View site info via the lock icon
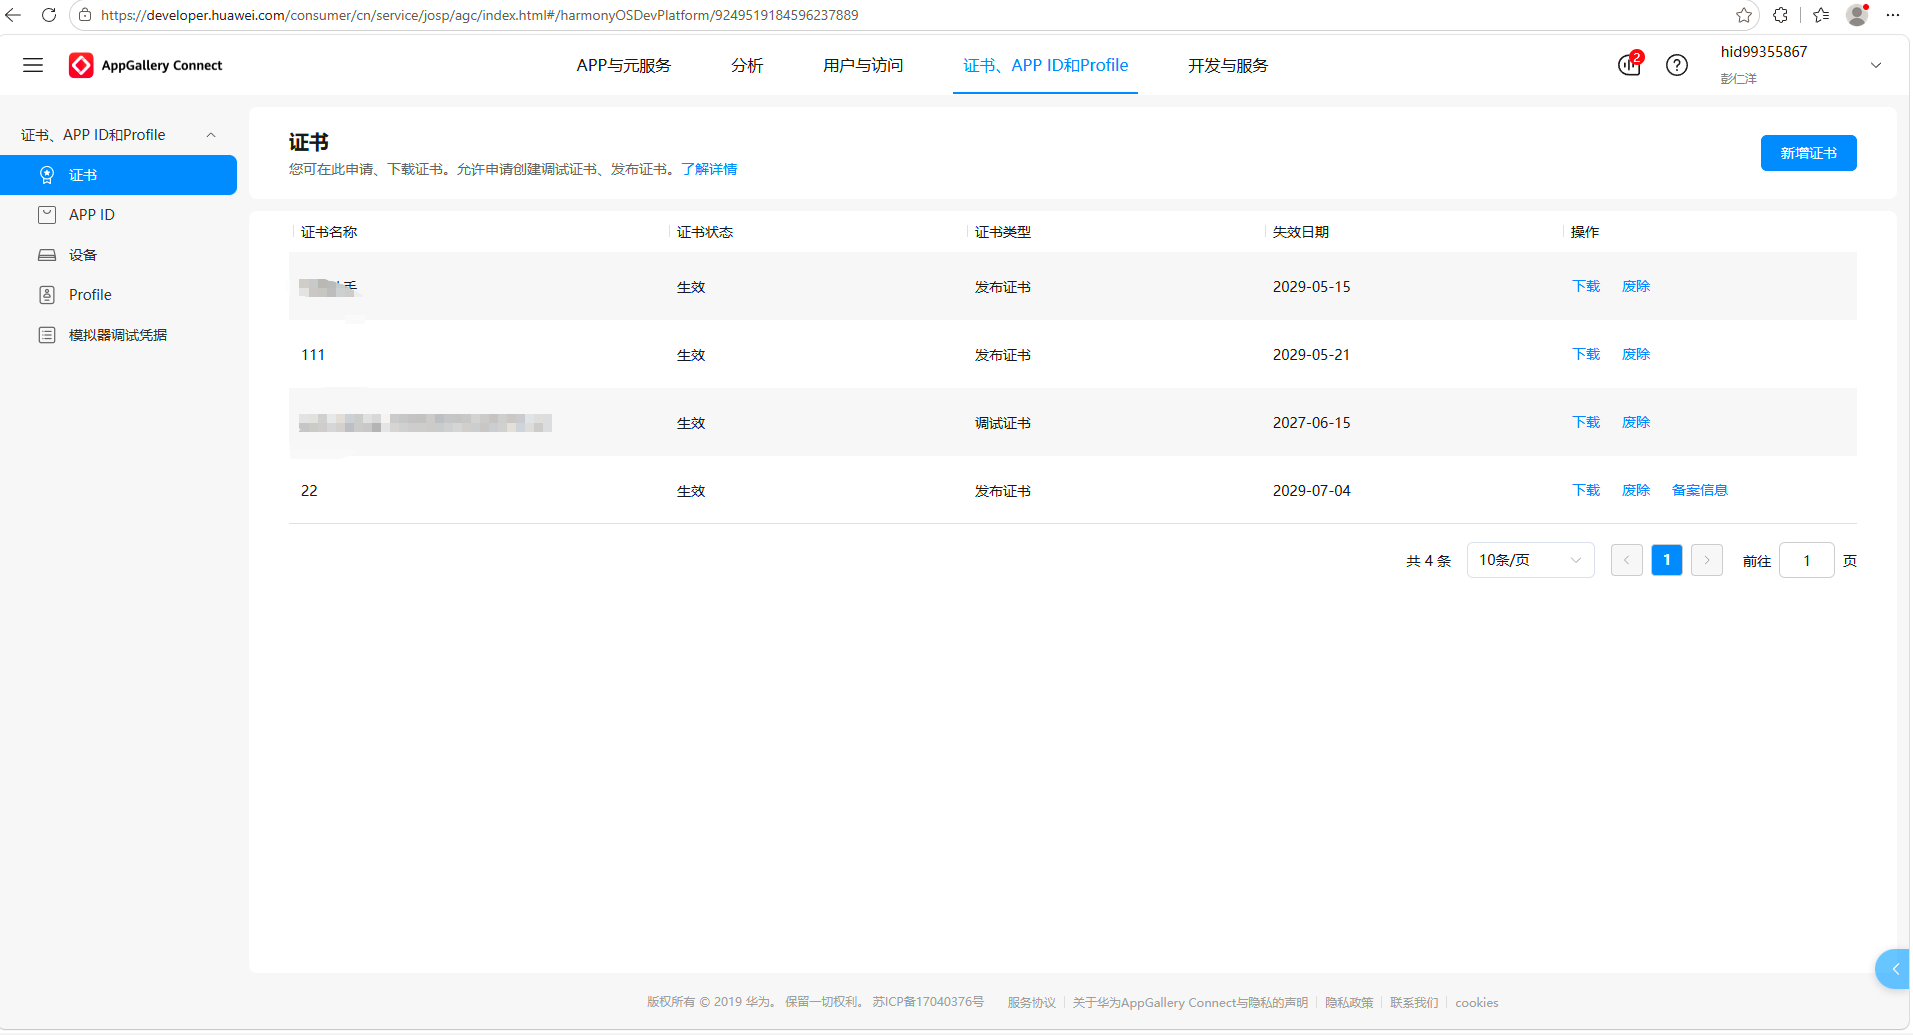This screenshot has width=1913, height=1035. click(x=85, y=15)
